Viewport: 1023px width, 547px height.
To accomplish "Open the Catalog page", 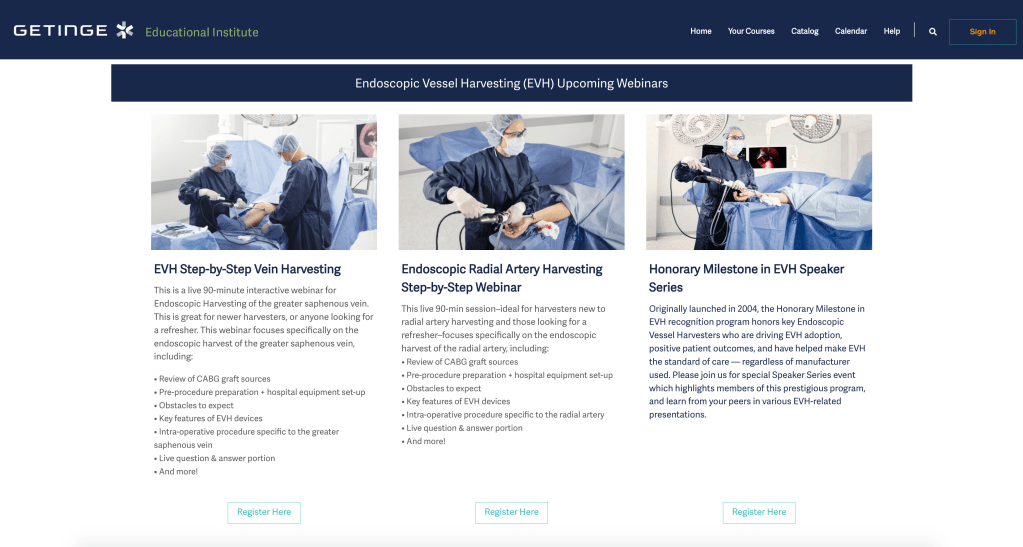I will point(805,31).
